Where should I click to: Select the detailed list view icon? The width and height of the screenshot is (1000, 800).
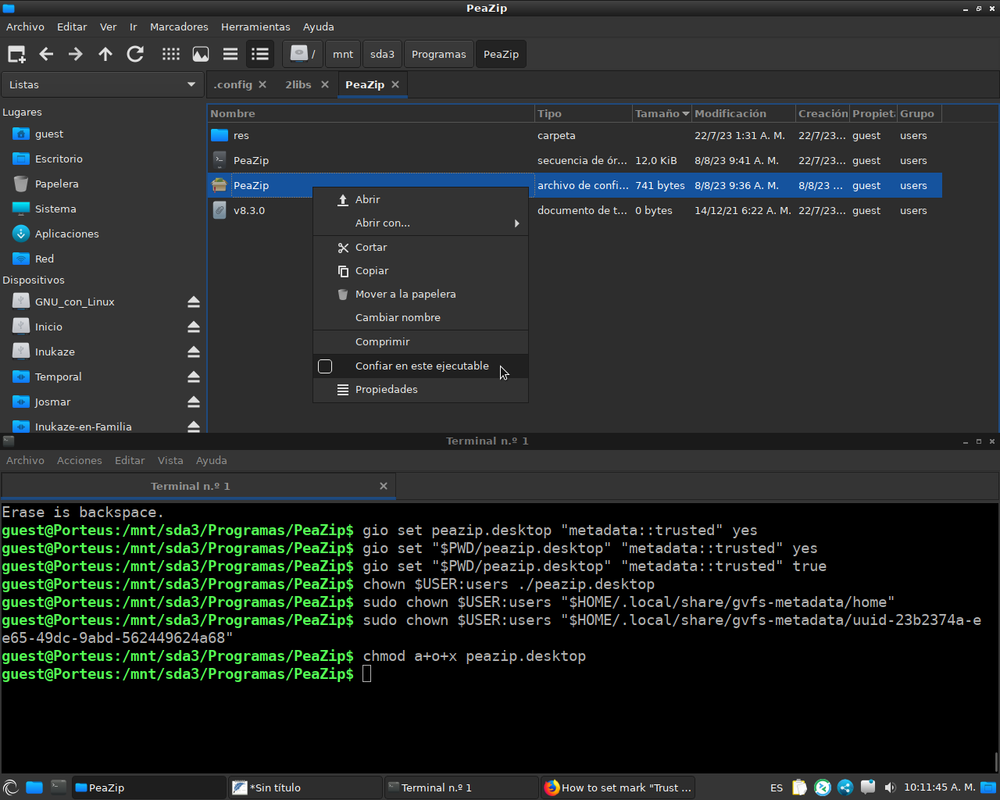260,54
